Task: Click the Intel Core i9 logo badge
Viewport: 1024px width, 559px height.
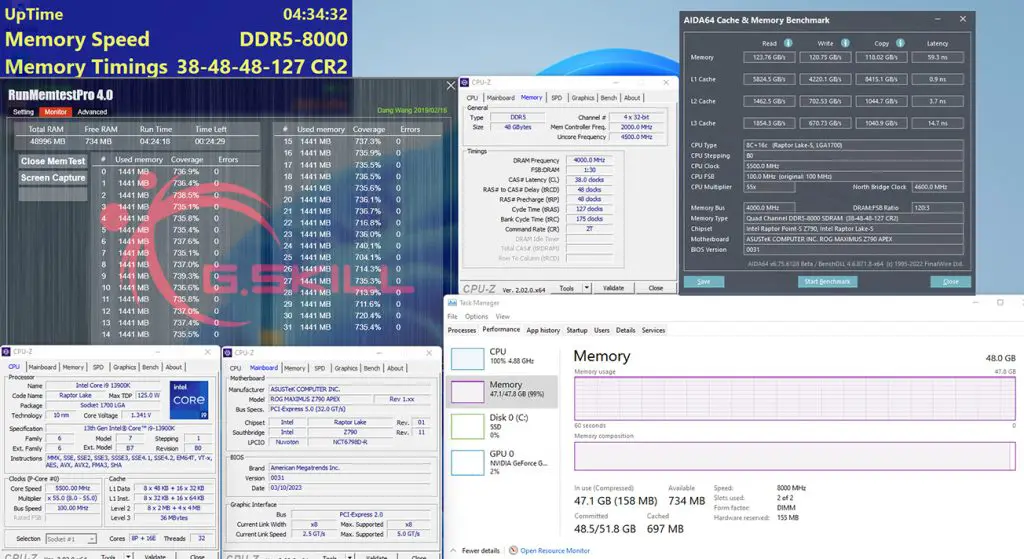Action: click(189, 400)
